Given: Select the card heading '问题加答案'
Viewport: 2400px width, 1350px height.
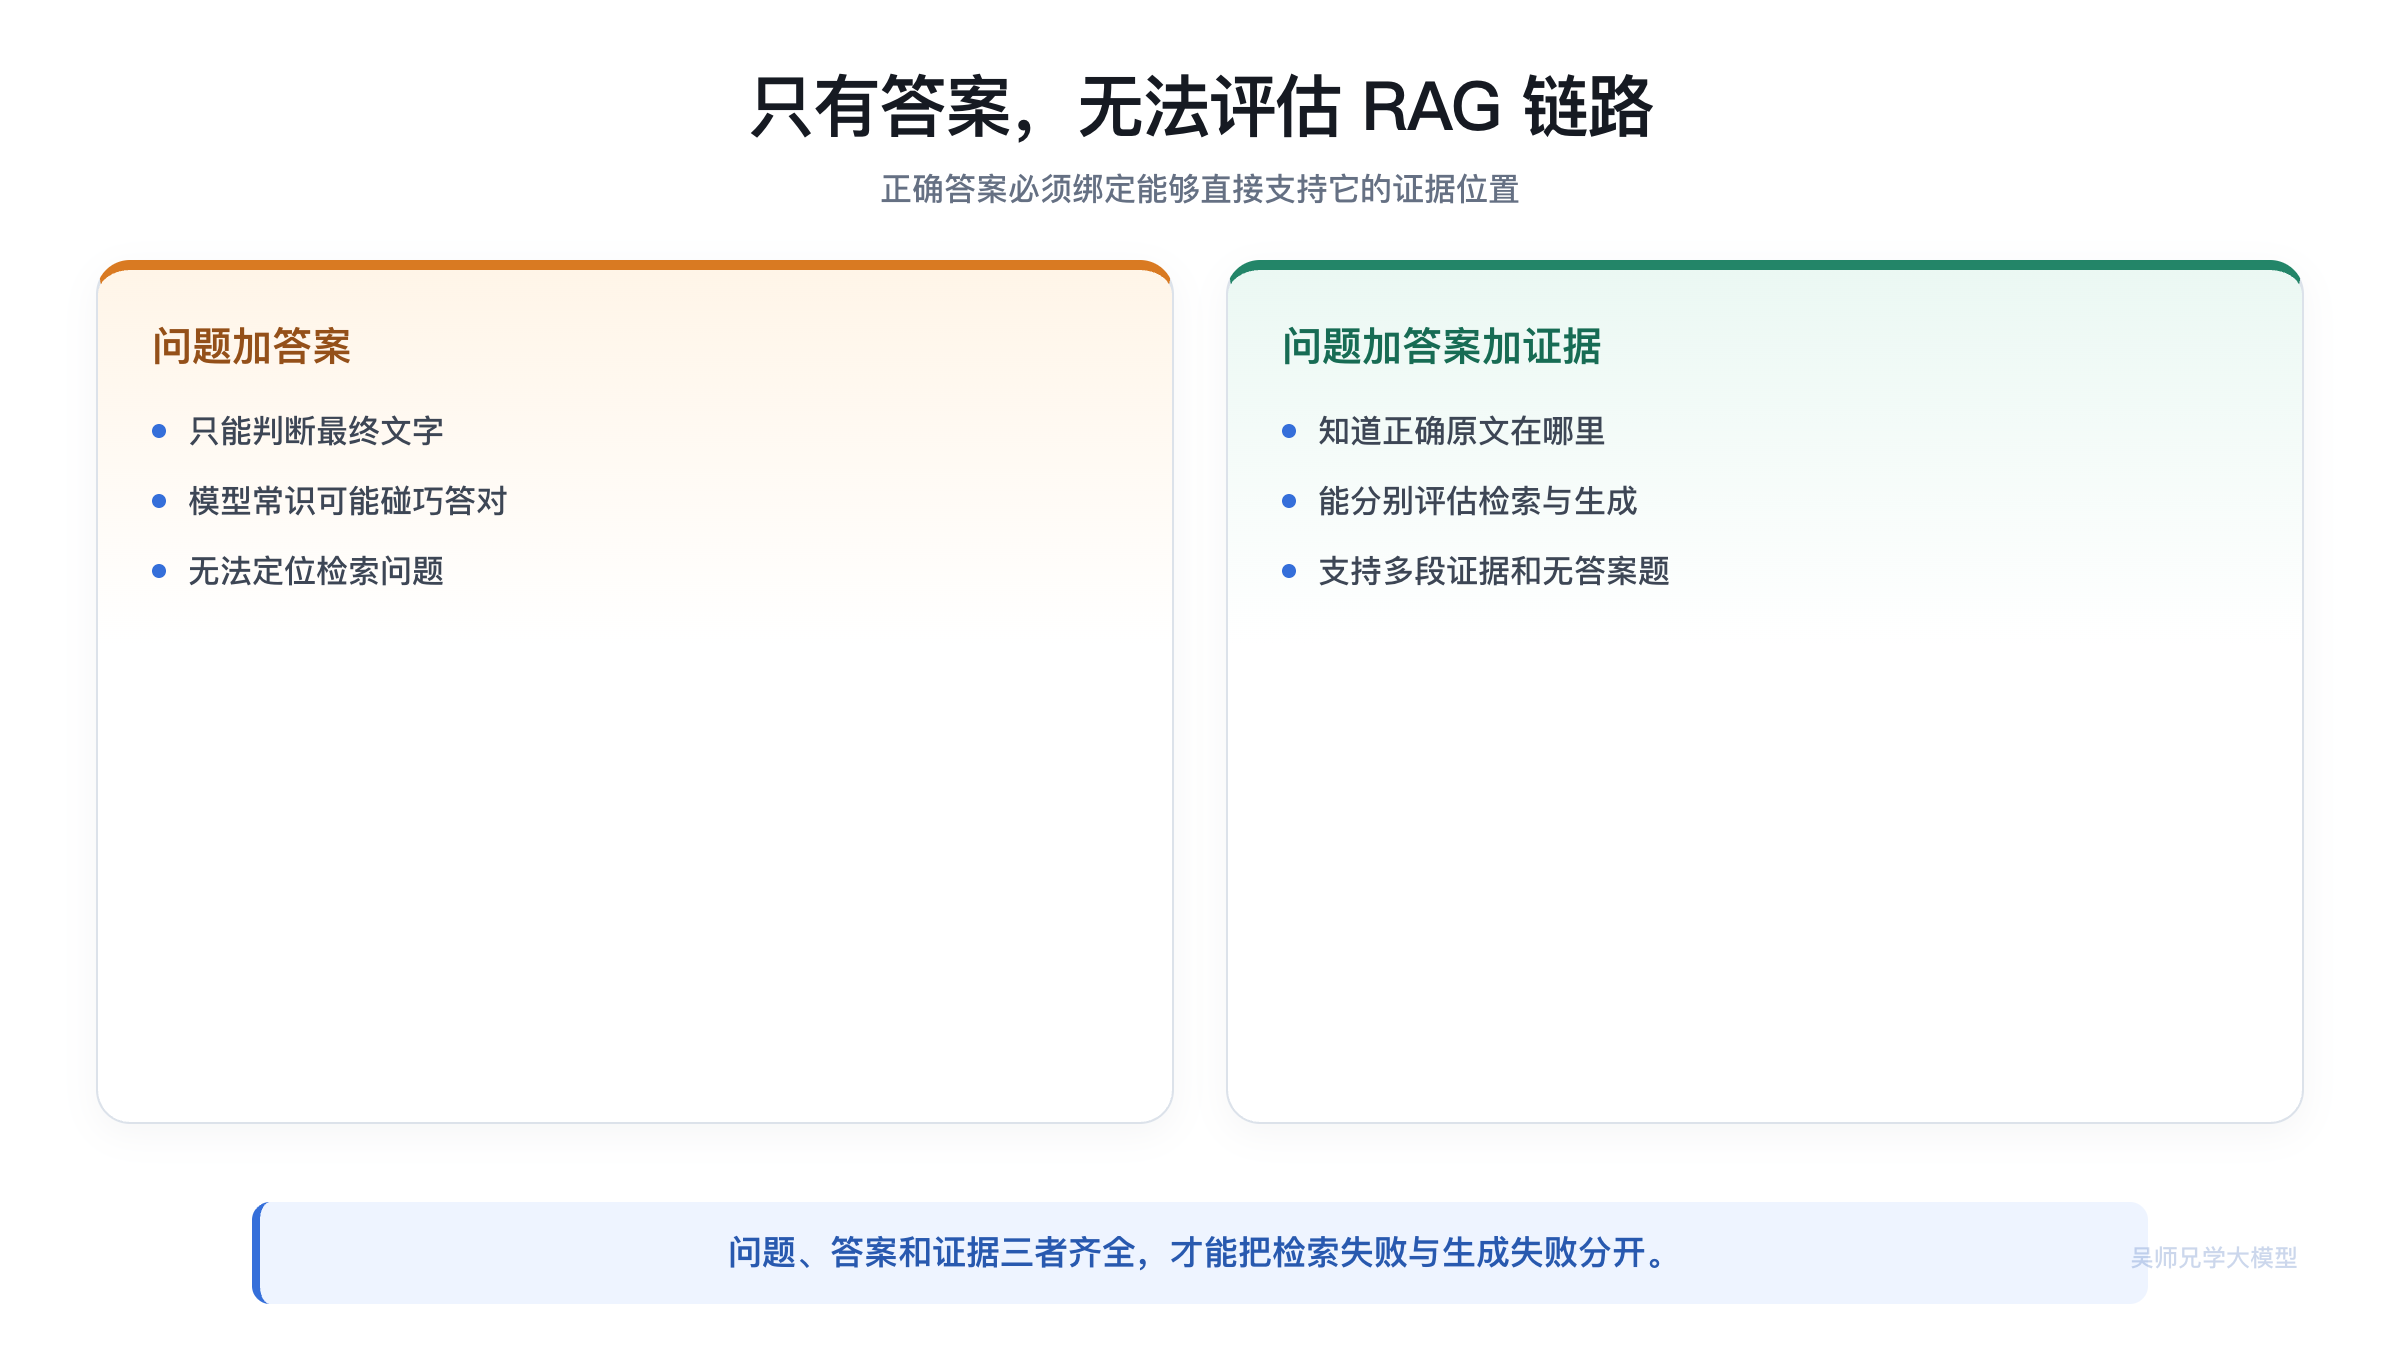Looking at the screenshot, I should click(x=252, y=346).
